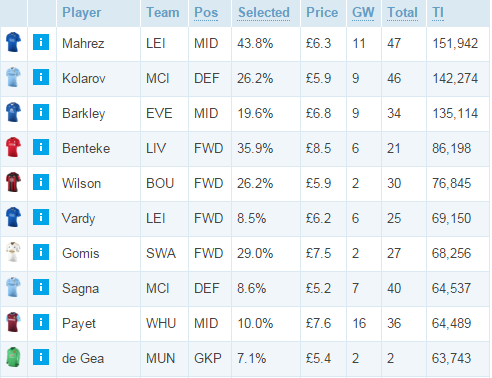Open the info icon for Sagna
Screen dimensions: 492x378
[x=41, y=287]
